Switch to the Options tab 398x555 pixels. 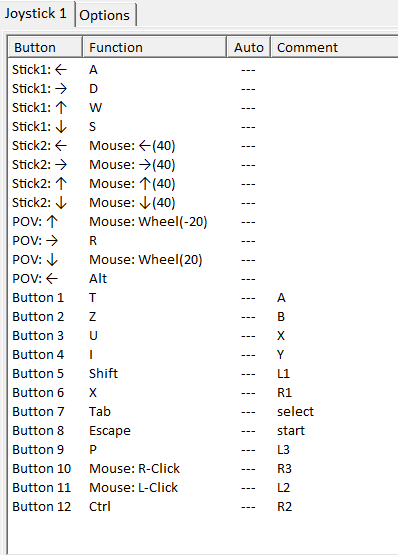pyautogui.click(x=105, y=15)
